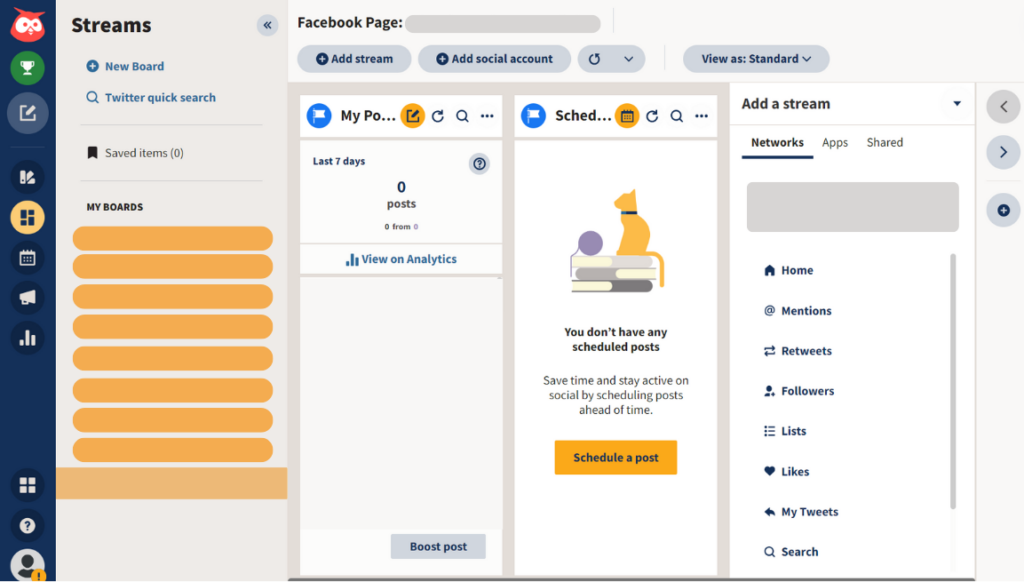Open the Composer pencil icon
The image size is (1024, 582).
[27, 113]
